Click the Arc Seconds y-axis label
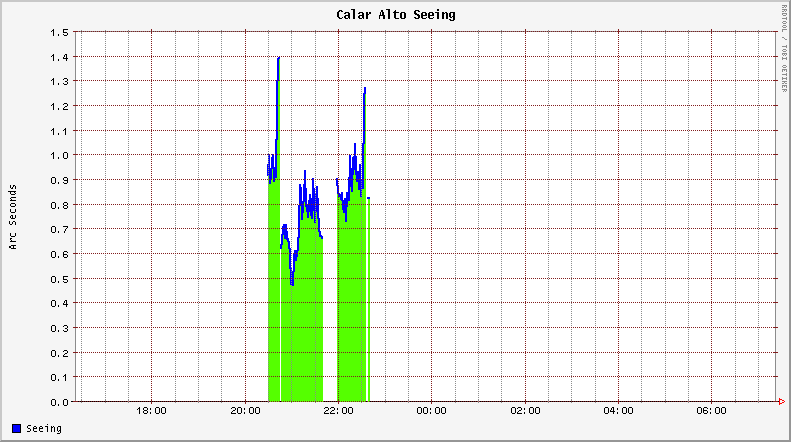The width and height of the screenshot is (791, 442). (x=13, y=217)
